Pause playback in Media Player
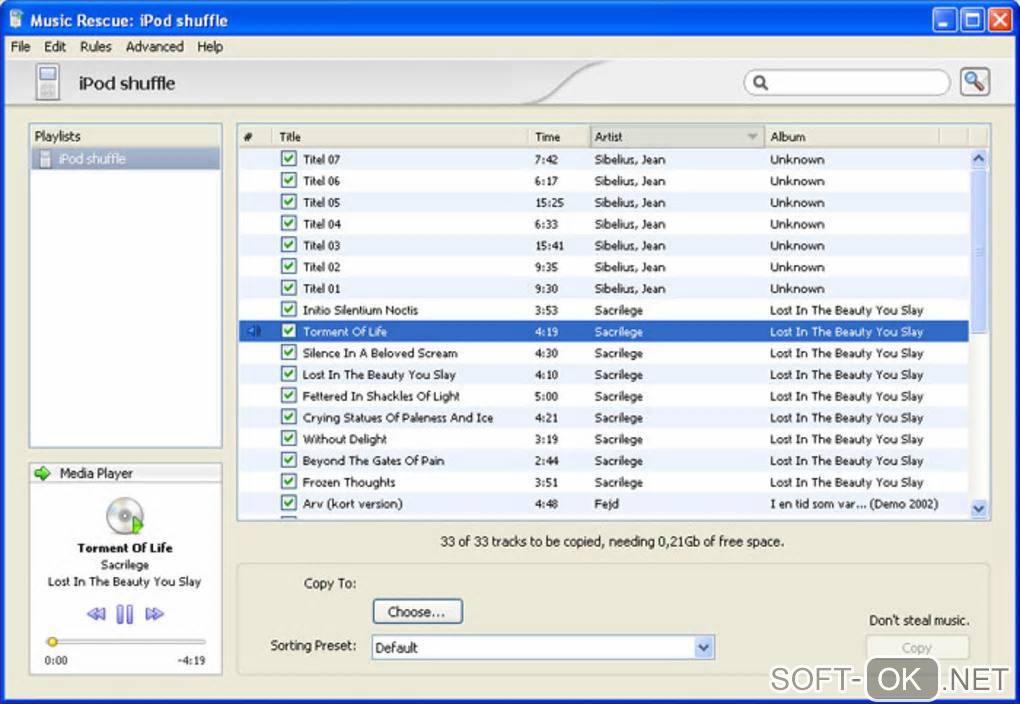Viewport: 1020px width, 704px height. tap(124, 614)
